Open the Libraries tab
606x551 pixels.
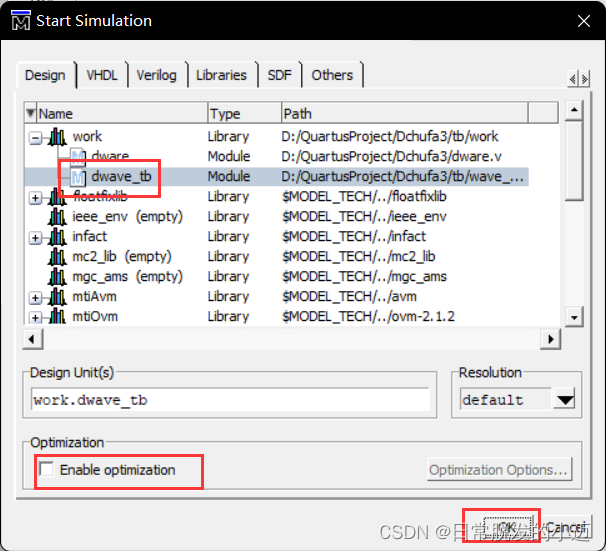[221, 75]
